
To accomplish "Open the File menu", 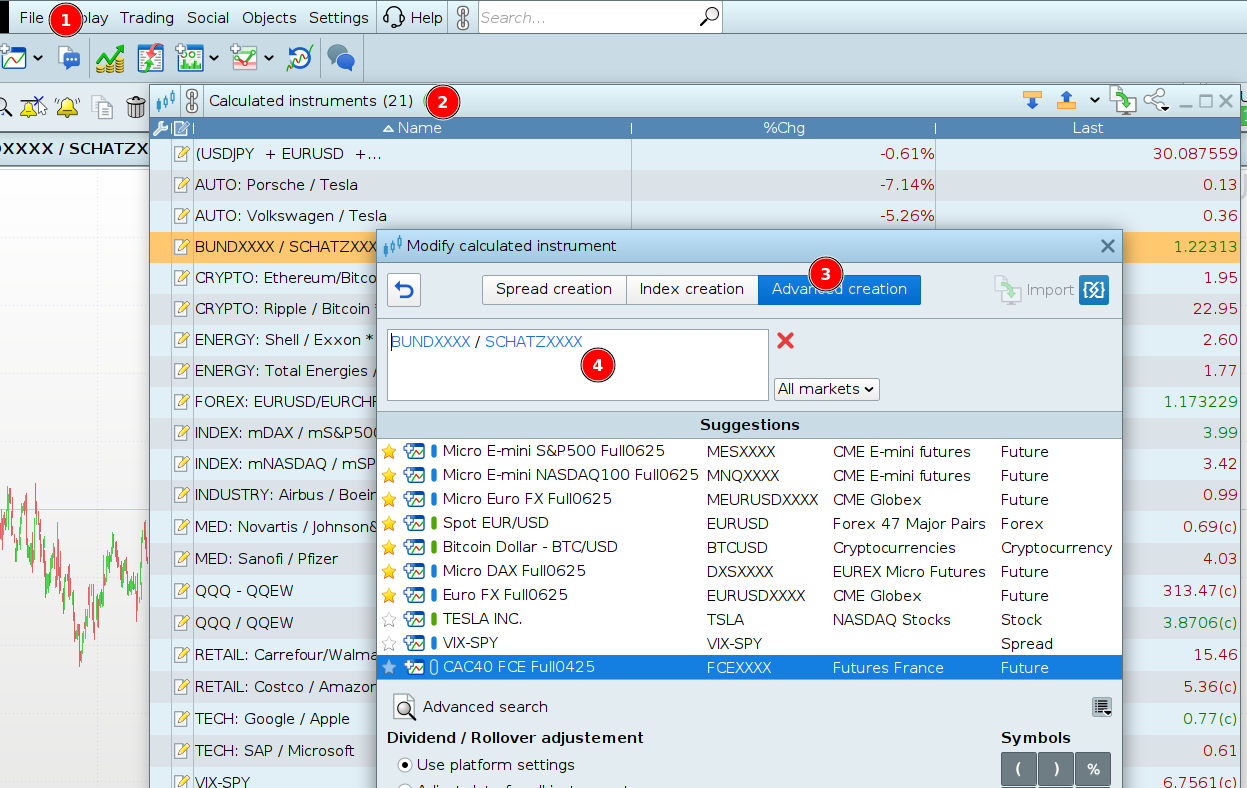I will (x=32, y=17).
